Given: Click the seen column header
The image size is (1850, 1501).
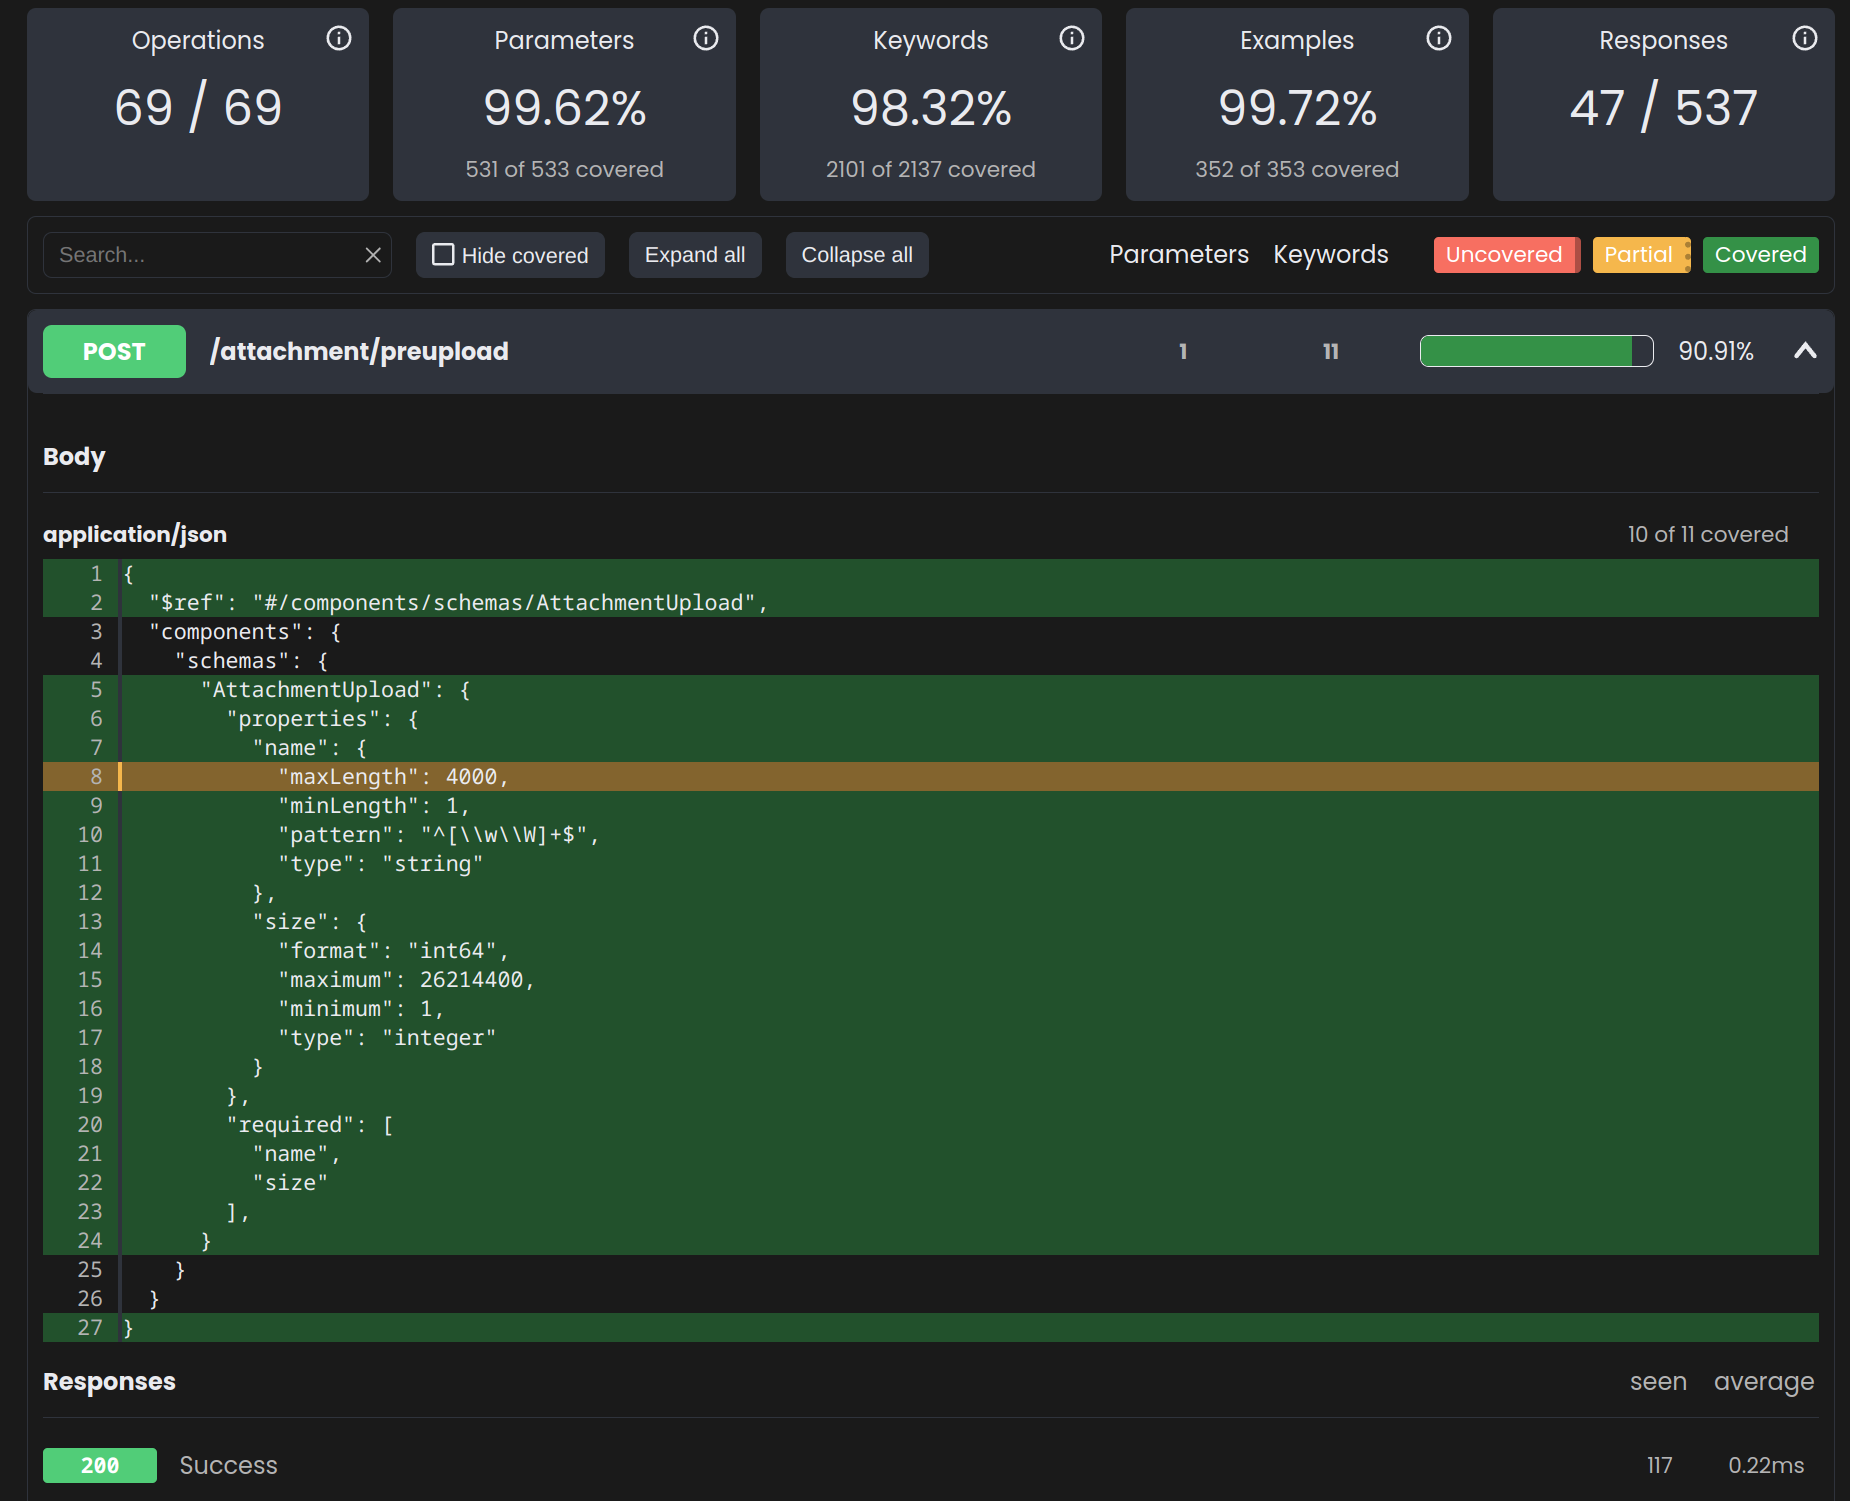Looking at the screenshot, I should (1658, 1381).
